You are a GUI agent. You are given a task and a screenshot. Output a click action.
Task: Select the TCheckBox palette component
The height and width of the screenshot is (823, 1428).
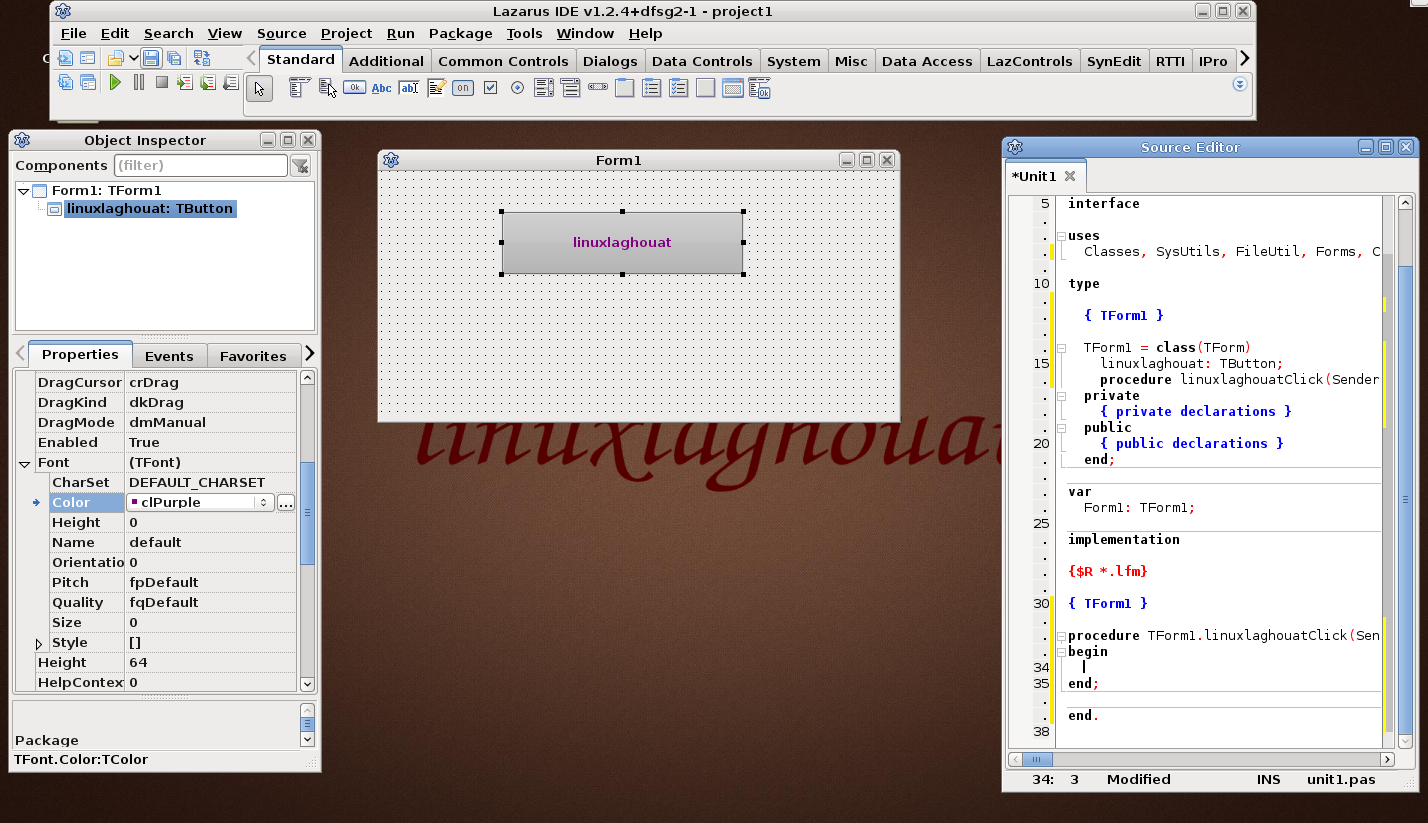coord(490,88)
